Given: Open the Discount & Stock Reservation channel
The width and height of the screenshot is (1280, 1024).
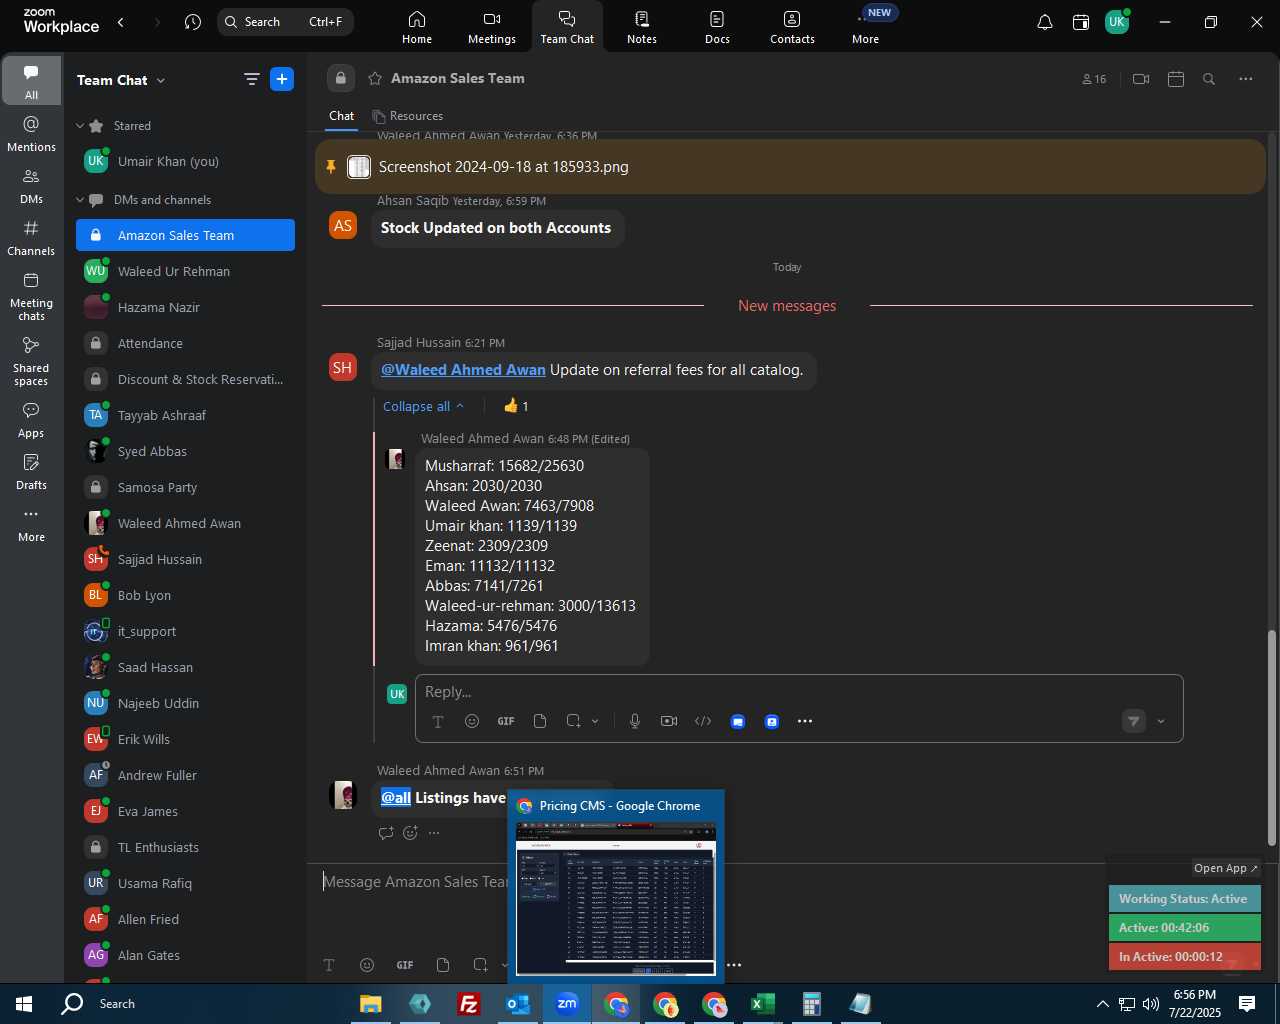Looking at the screenshot, I should (185, 379).
